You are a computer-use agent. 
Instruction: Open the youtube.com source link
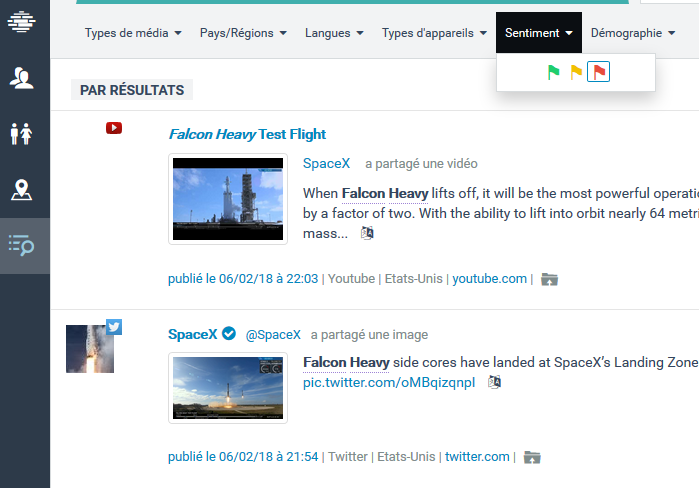489,279
